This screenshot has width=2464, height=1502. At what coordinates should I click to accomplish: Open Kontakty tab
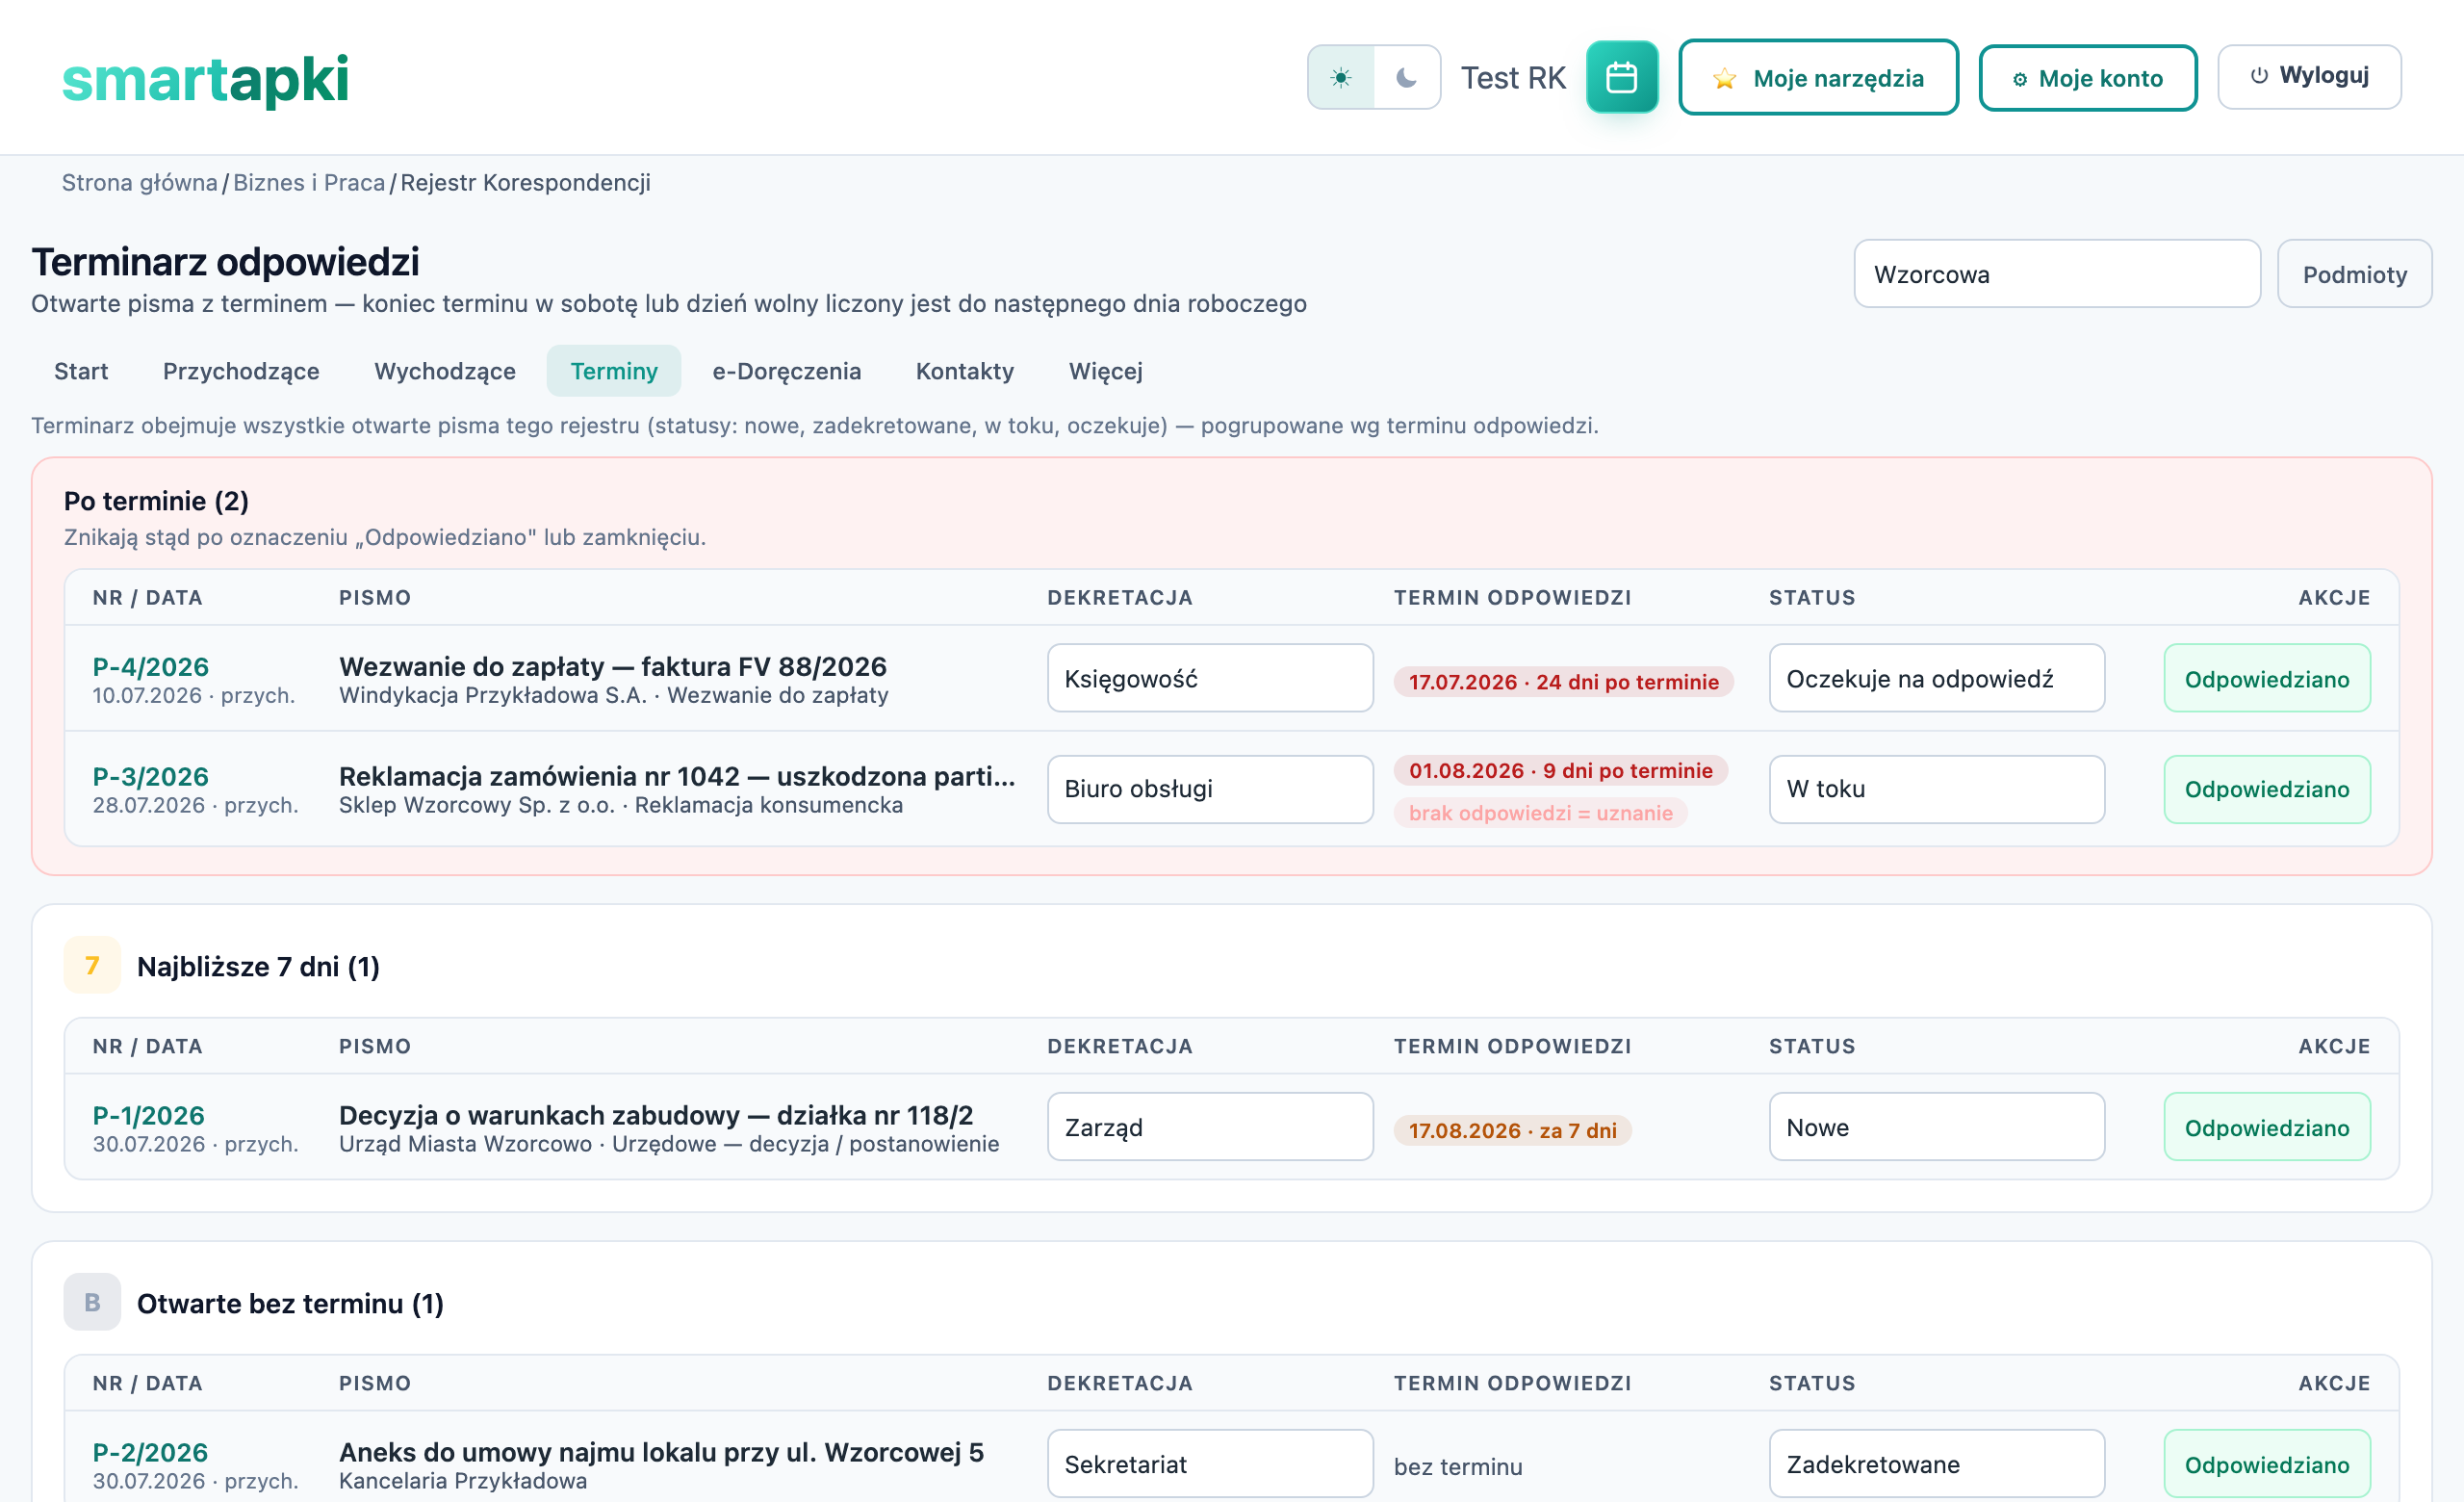964,371
